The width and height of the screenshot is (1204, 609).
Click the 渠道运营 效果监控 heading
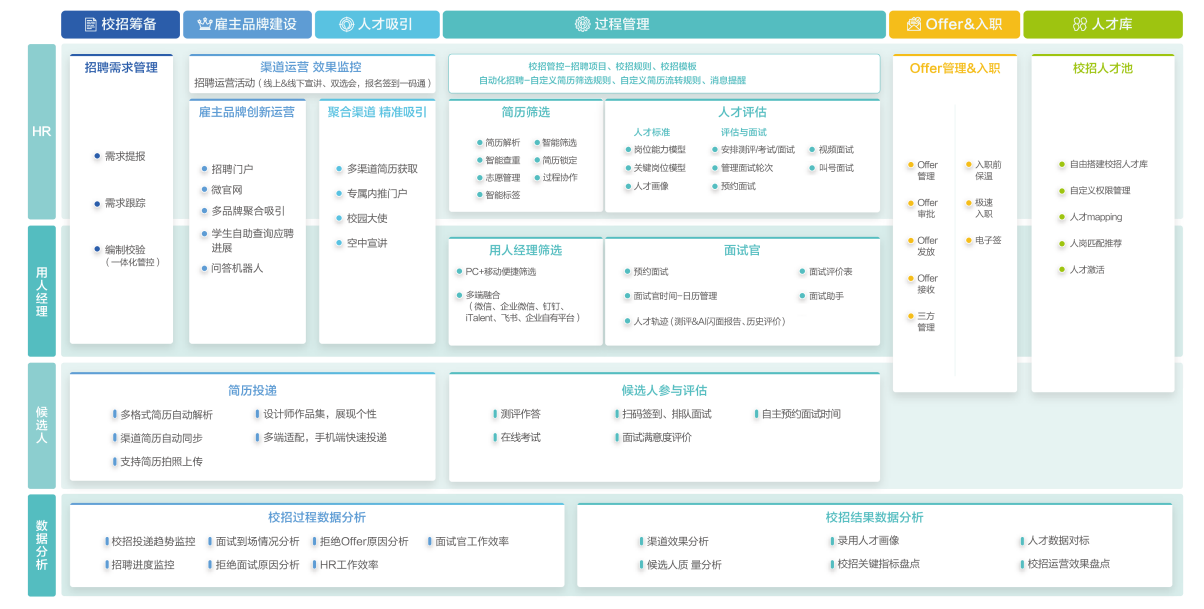point(311,65)
